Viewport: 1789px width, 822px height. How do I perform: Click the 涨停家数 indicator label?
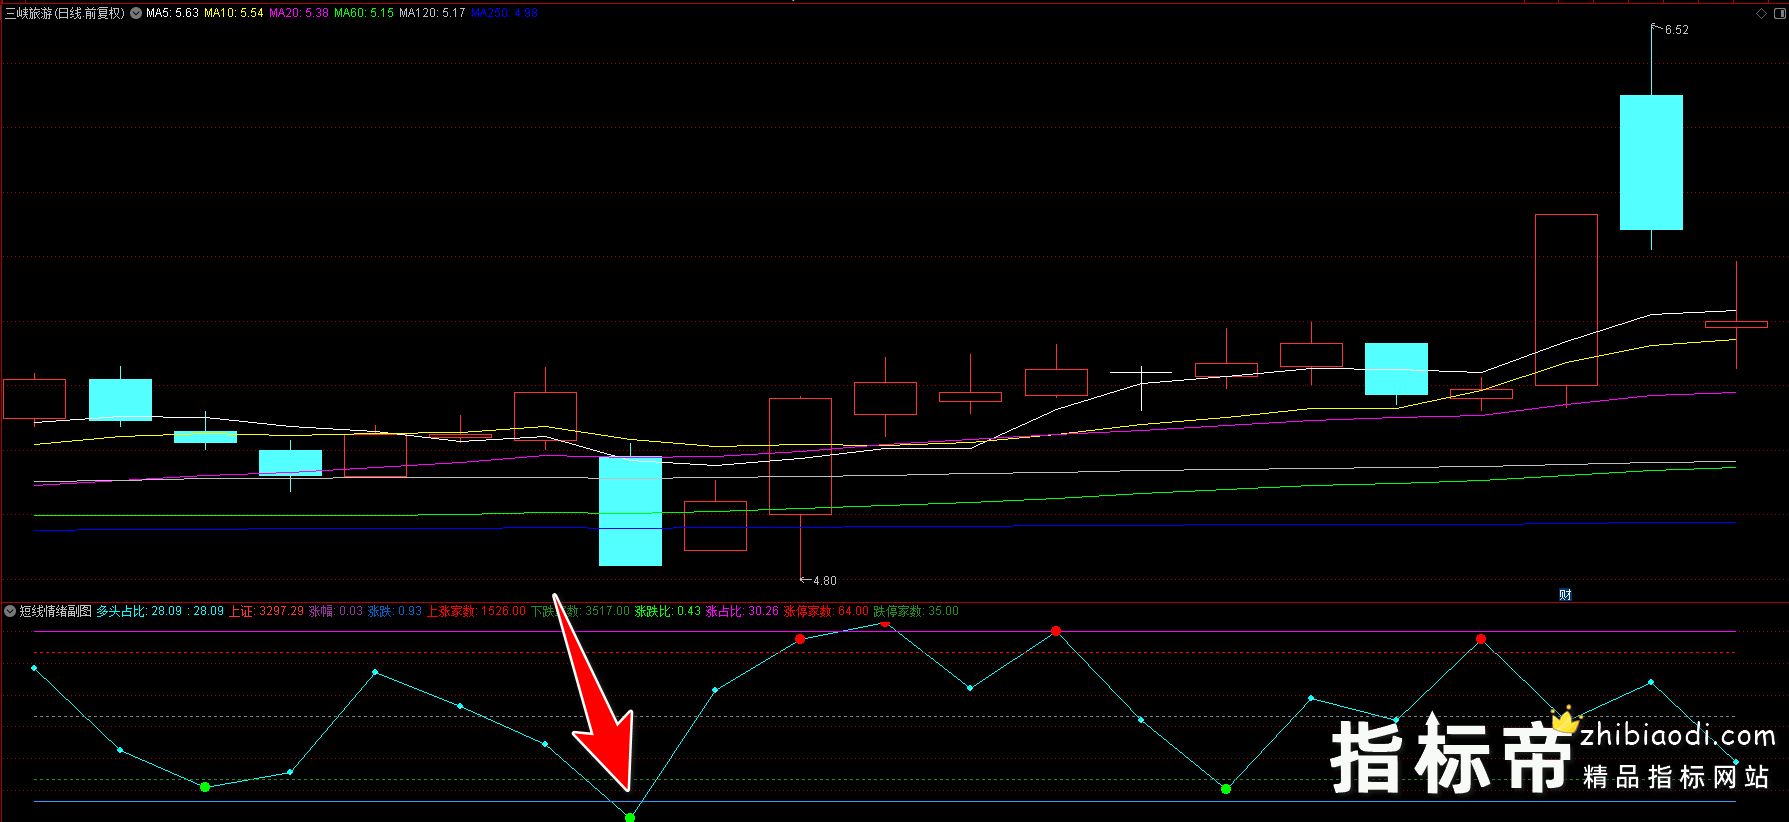pyautogui.click(x=826, y=611)
